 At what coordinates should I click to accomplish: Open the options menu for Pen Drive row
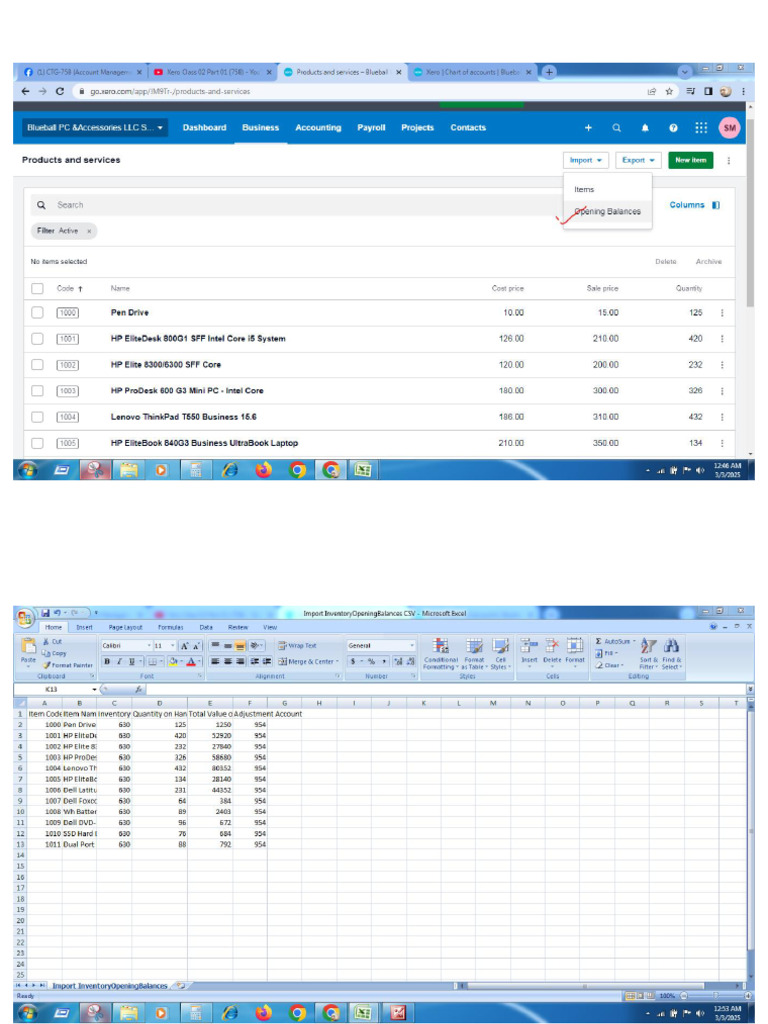click(722, 313)
